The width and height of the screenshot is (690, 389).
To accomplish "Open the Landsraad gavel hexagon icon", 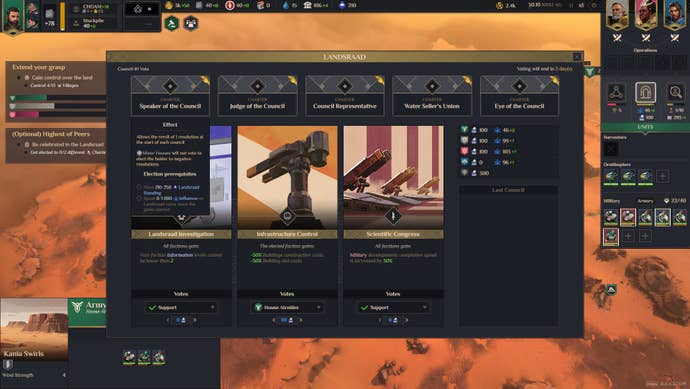I will tap(172, 23).
